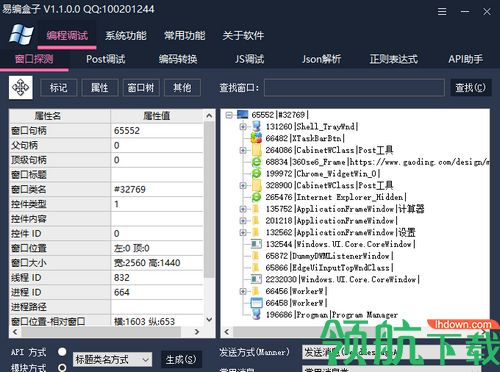Open the 正则表达式 sub-tab

coord(393,59)
